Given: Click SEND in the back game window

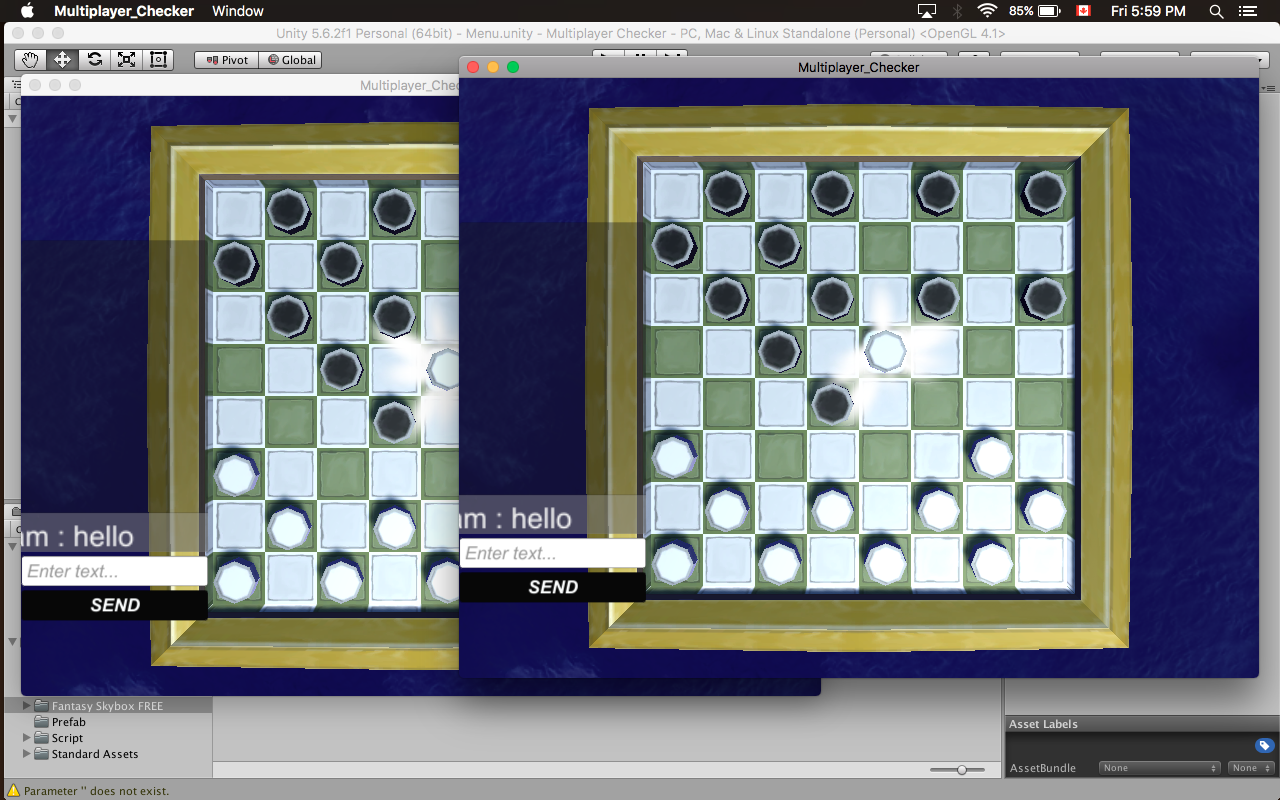Looking at the screenshot, I should (114, 605).
